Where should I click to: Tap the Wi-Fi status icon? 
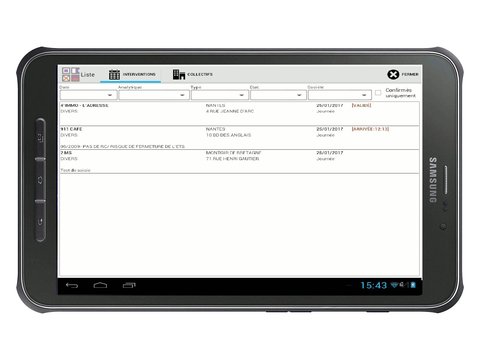coord(394,285)
